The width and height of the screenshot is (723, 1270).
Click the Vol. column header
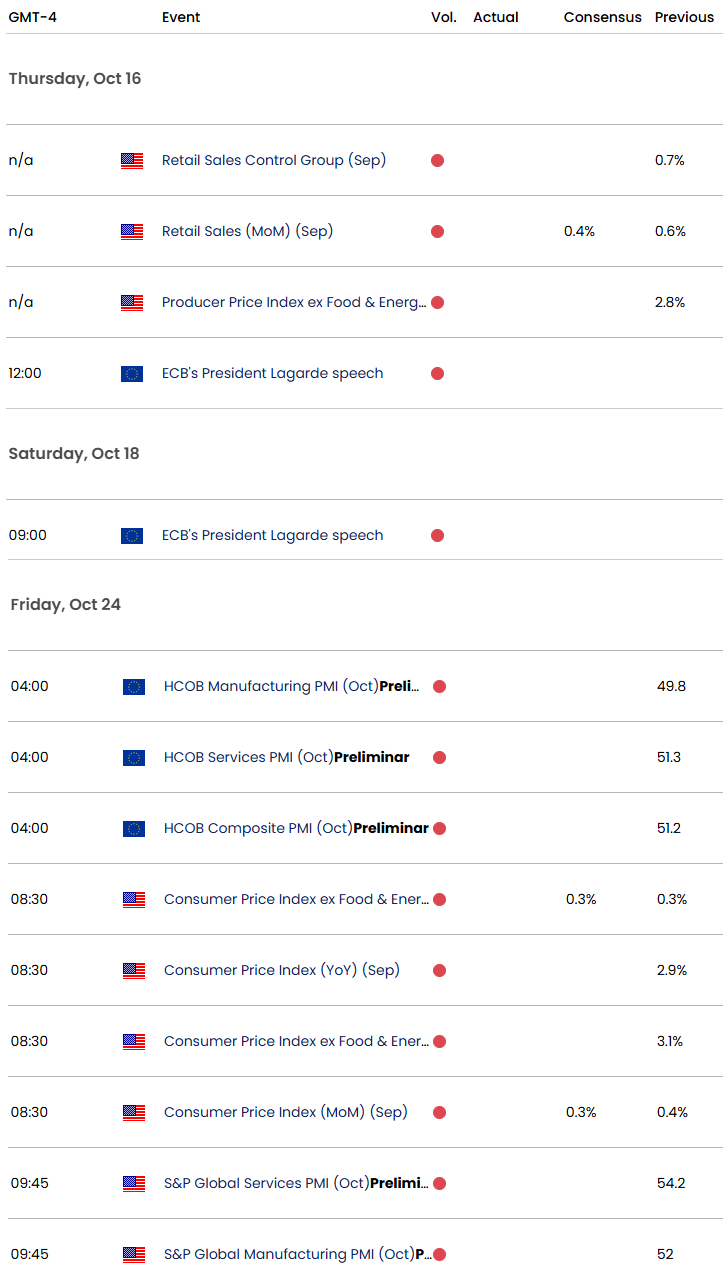(443, 17)
